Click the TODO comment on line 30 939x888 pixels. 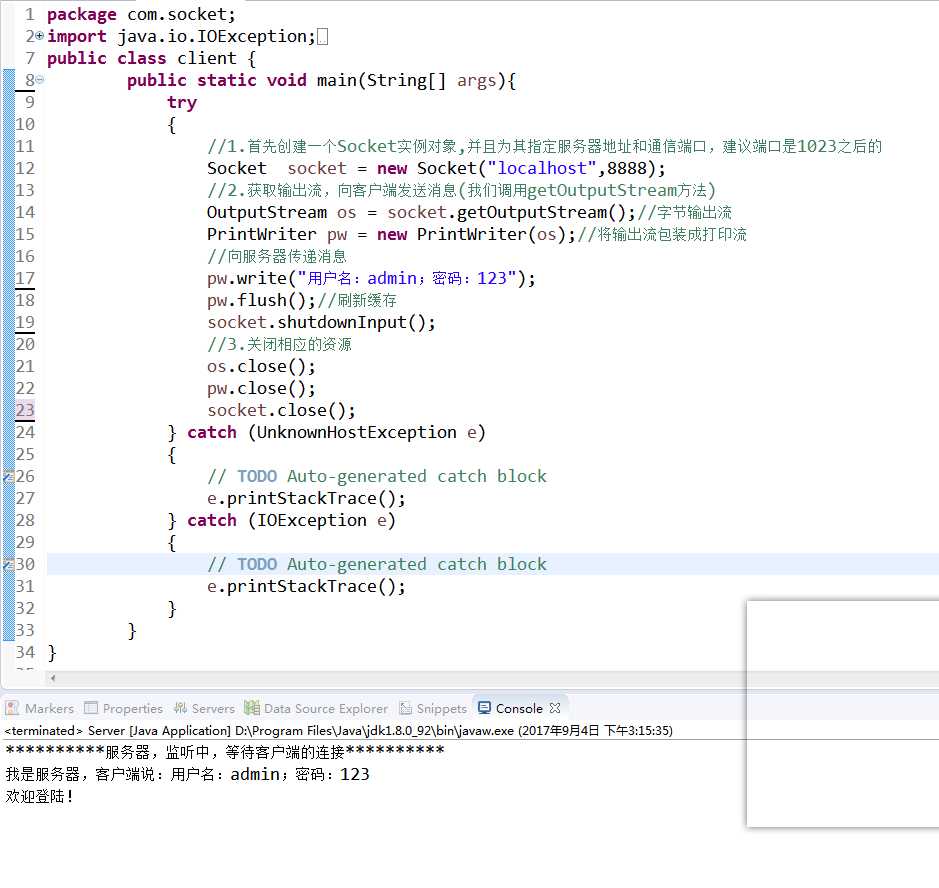click(x=377, y=565)
